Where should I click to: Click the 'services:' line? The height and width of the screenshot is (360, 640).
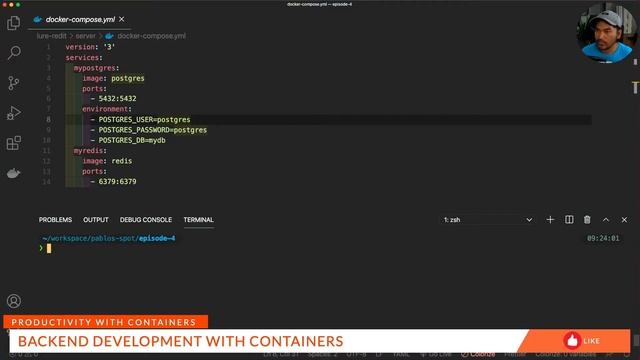(x=84, y=58)
